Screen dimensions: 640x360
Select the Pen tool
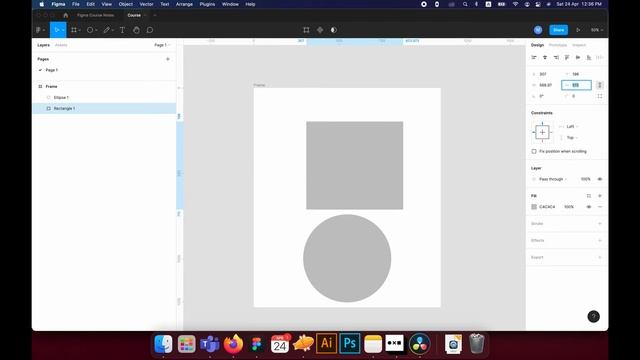(107, 30)
